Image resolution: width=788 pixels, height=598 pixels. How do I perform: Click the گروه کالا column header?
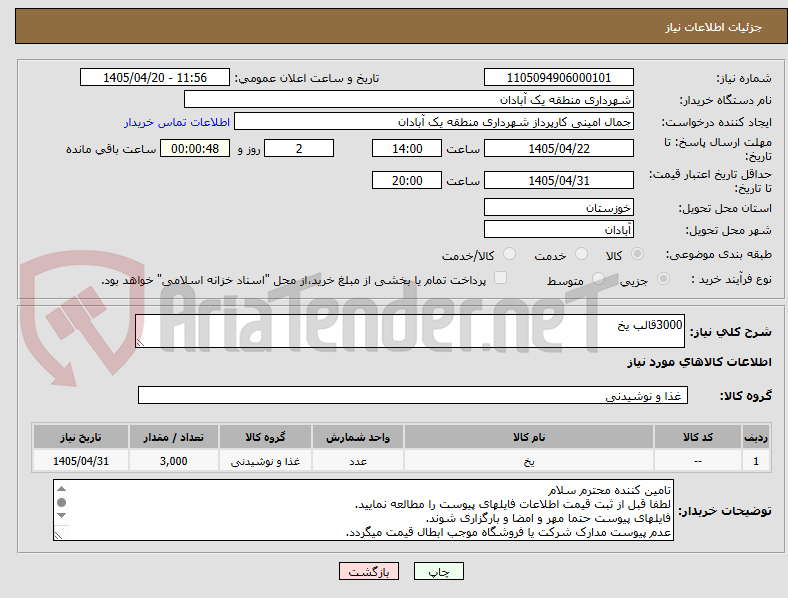coord(265,437)
